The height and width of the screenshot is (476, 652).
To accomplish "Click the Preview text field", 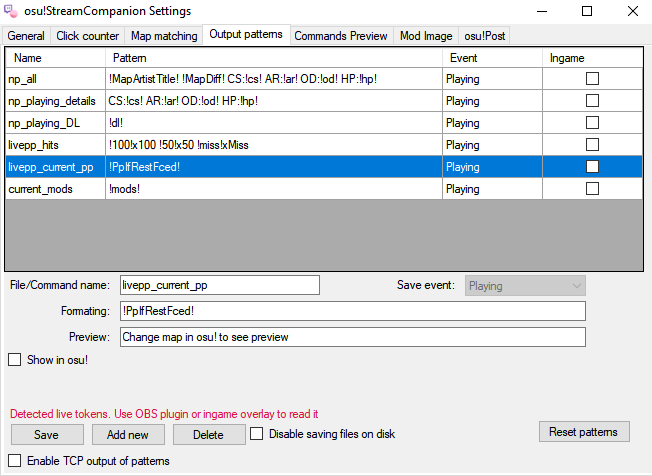I will coord(353,337).
